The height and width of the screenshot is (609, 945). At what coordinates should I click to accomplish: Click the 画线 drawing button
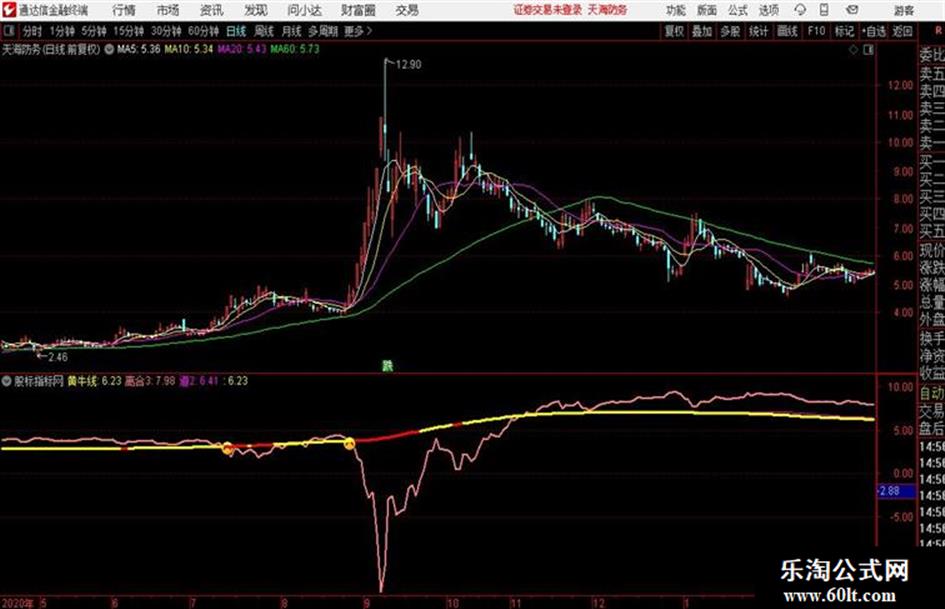[787, 31]
